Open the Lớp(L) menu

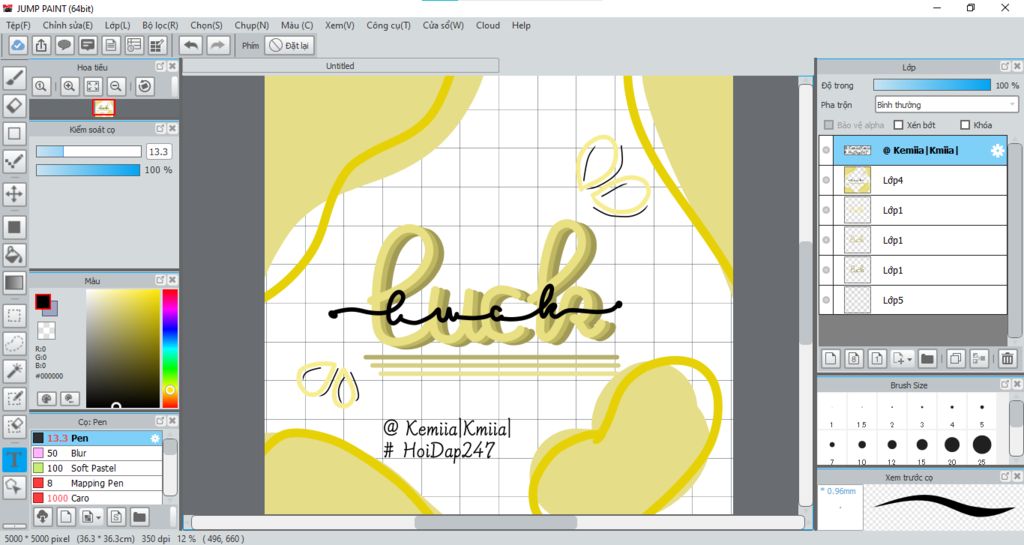(x=118, y=25)
